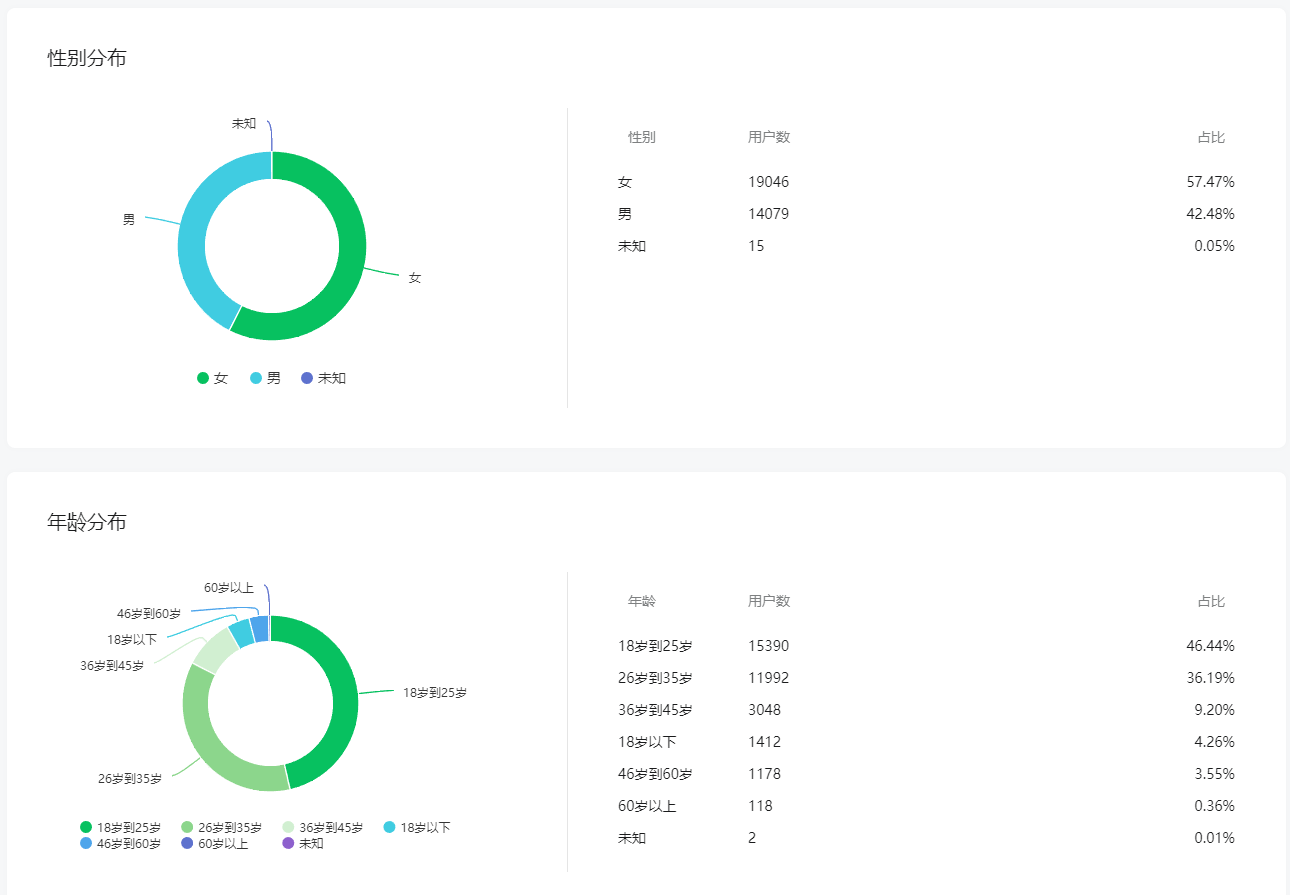The width and height of the screenshot is (1290, 895).
Task: Click the 男 callout label beside gender donut
Action: point(129,219)
